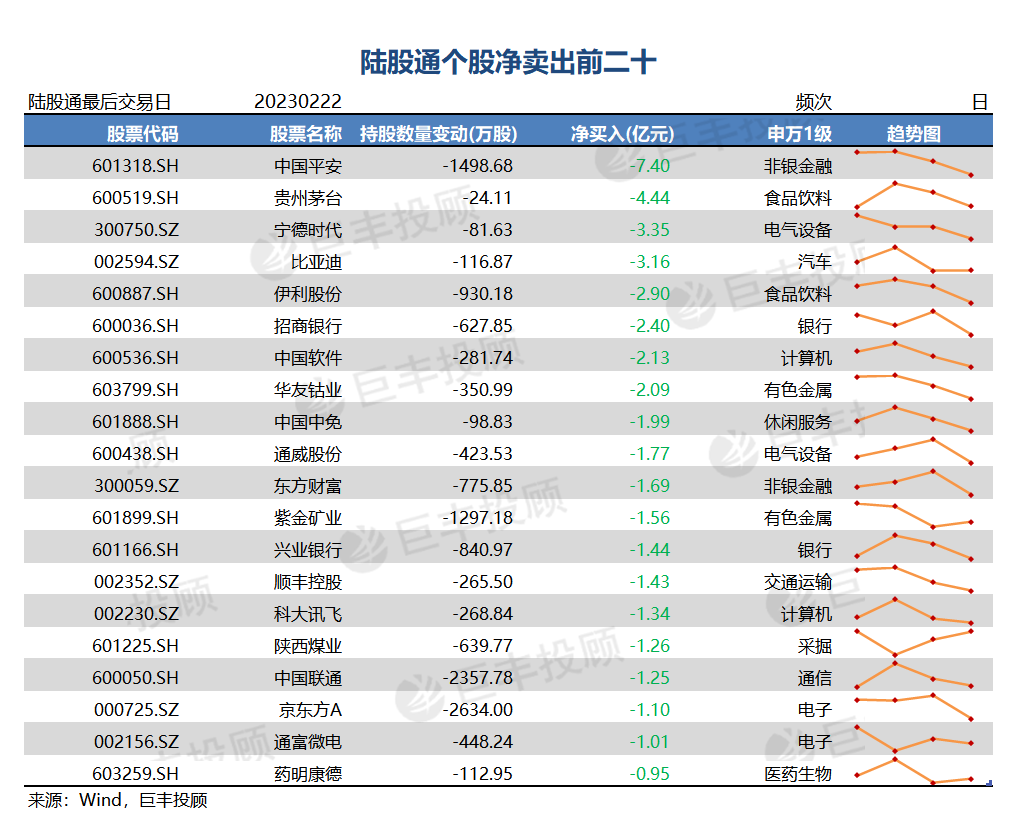Click the 科大讯飞 name cell
The image size is (1019, 839).
307,613
